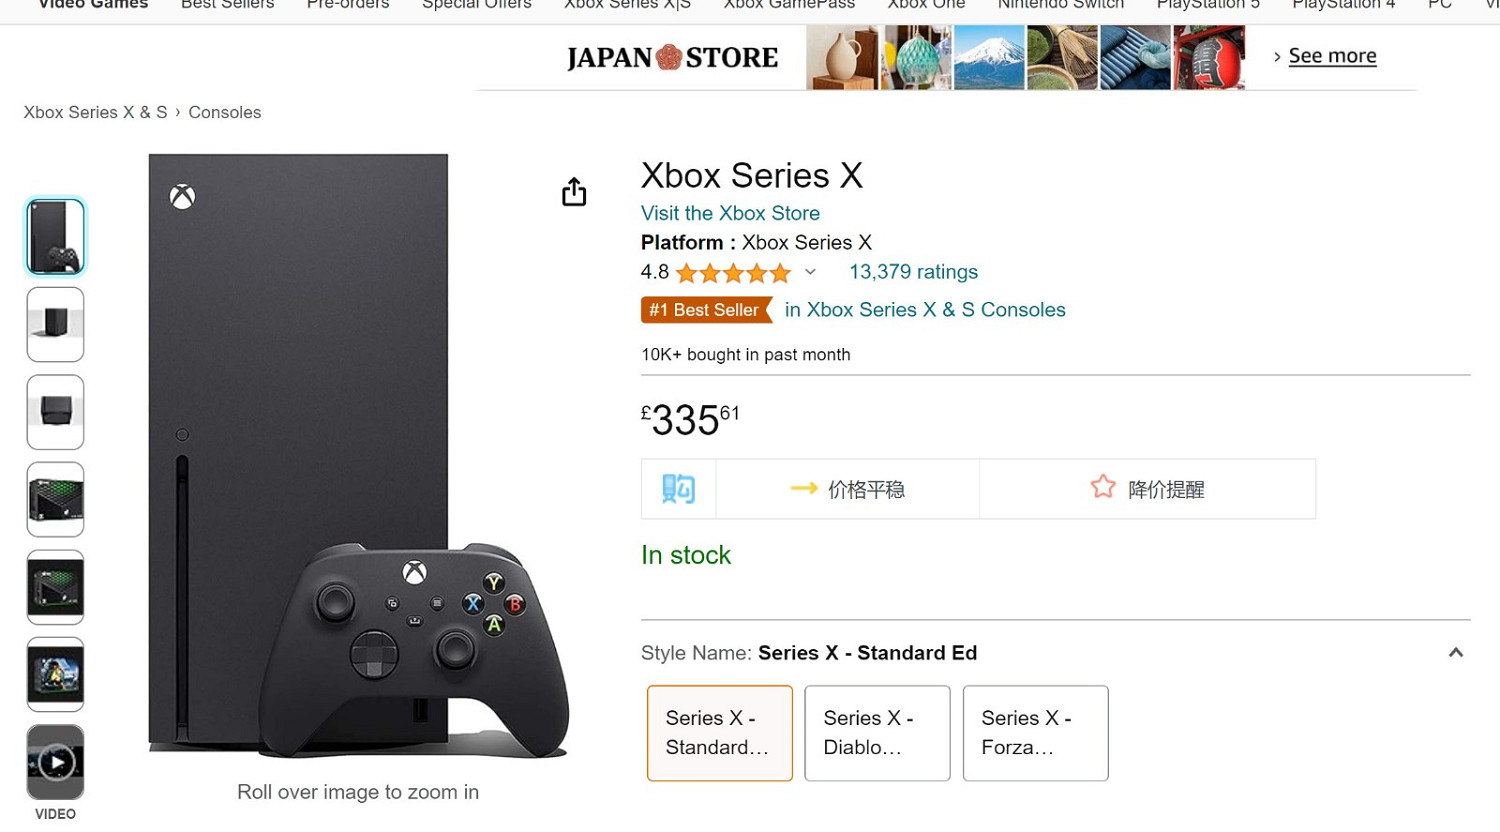Select the Series X - Forza edition option
This screenshot has width=1500, height=832.
coord(1035,732)
